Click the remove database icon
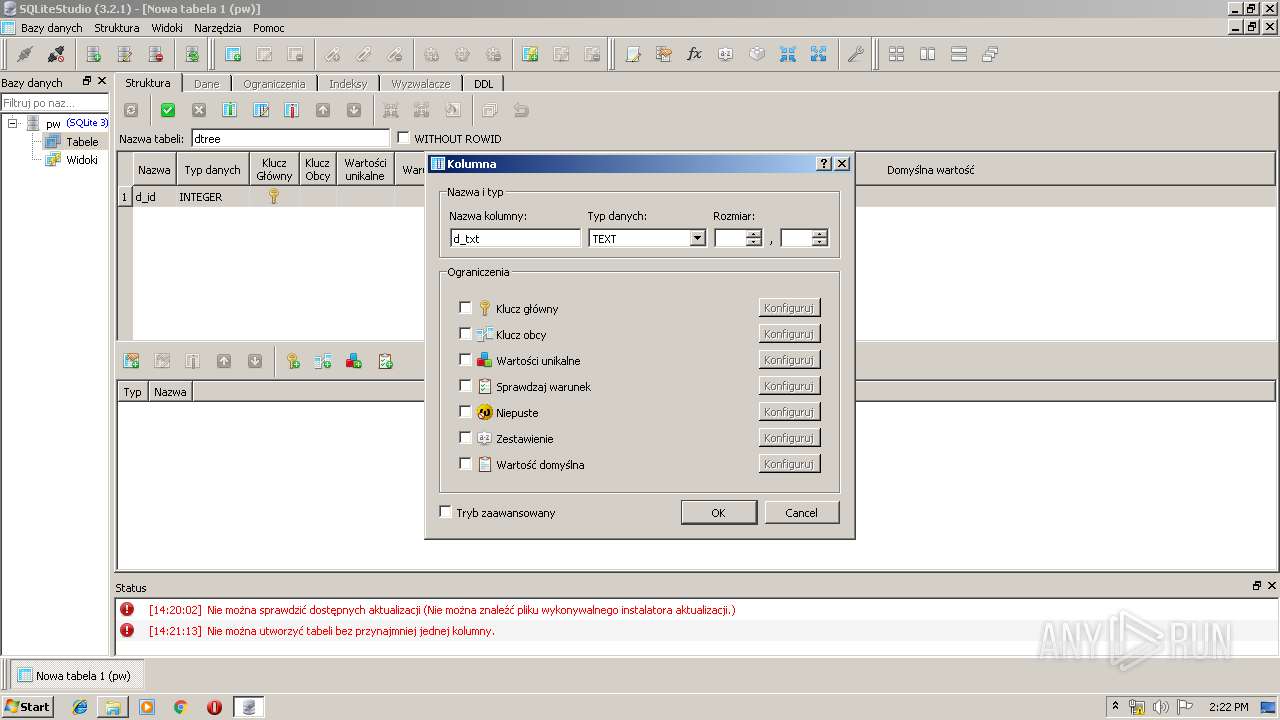The image size is (1280, 720). pos(155,54)
